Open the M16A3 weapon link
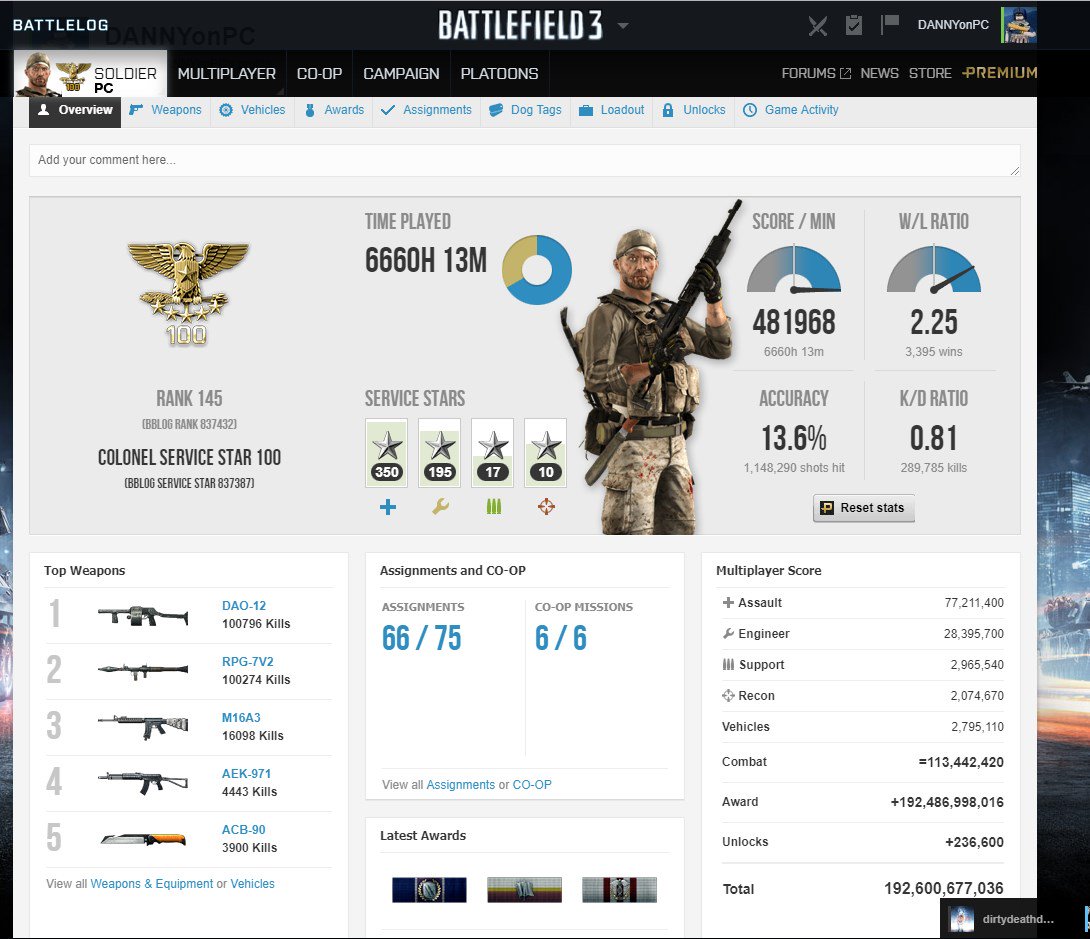Image resolution: width=1090 pixels, height=939 pixels. 241,717
